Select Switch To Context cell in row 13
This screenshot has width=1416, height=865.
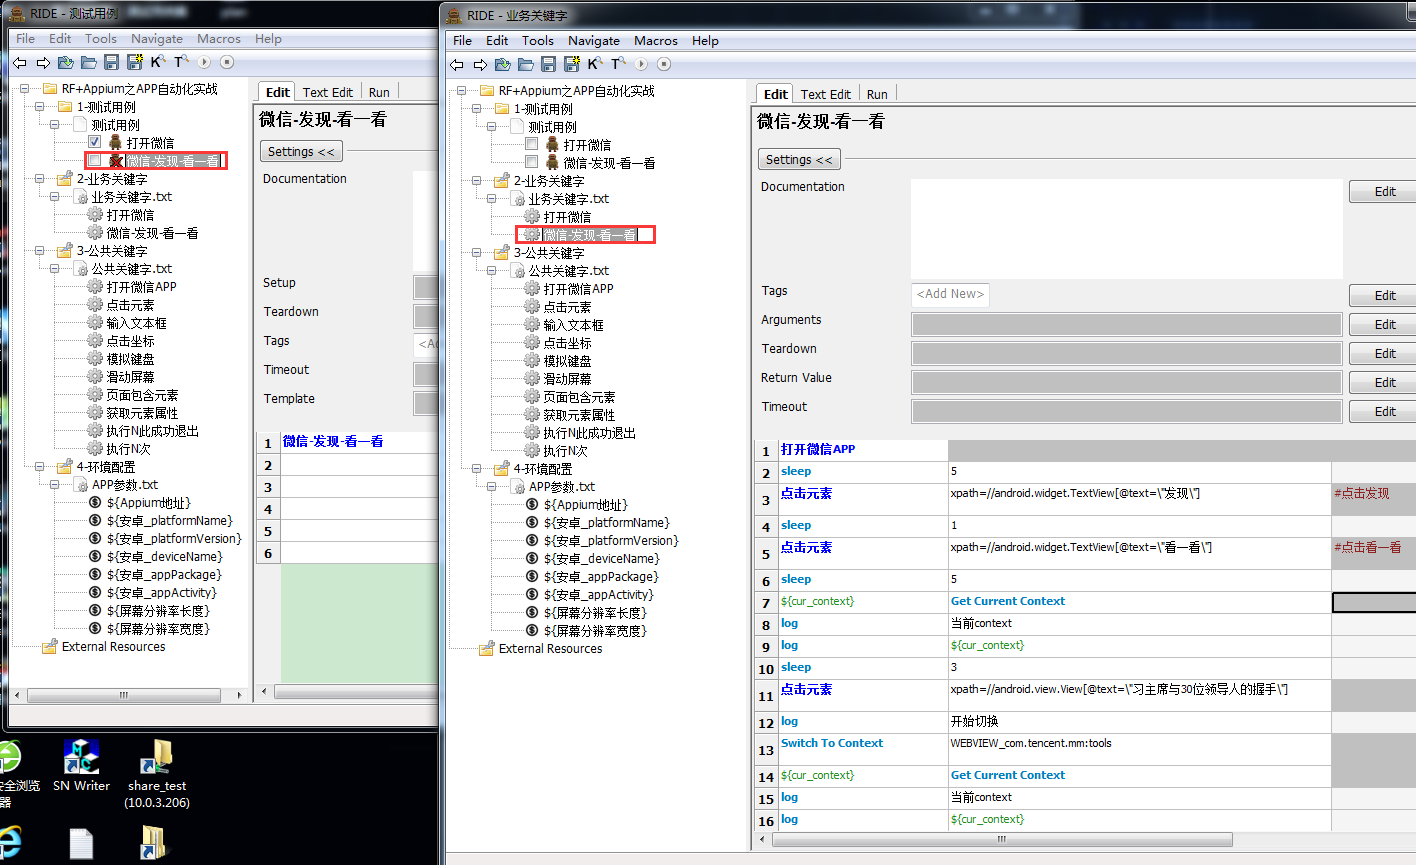pos(863,749)
